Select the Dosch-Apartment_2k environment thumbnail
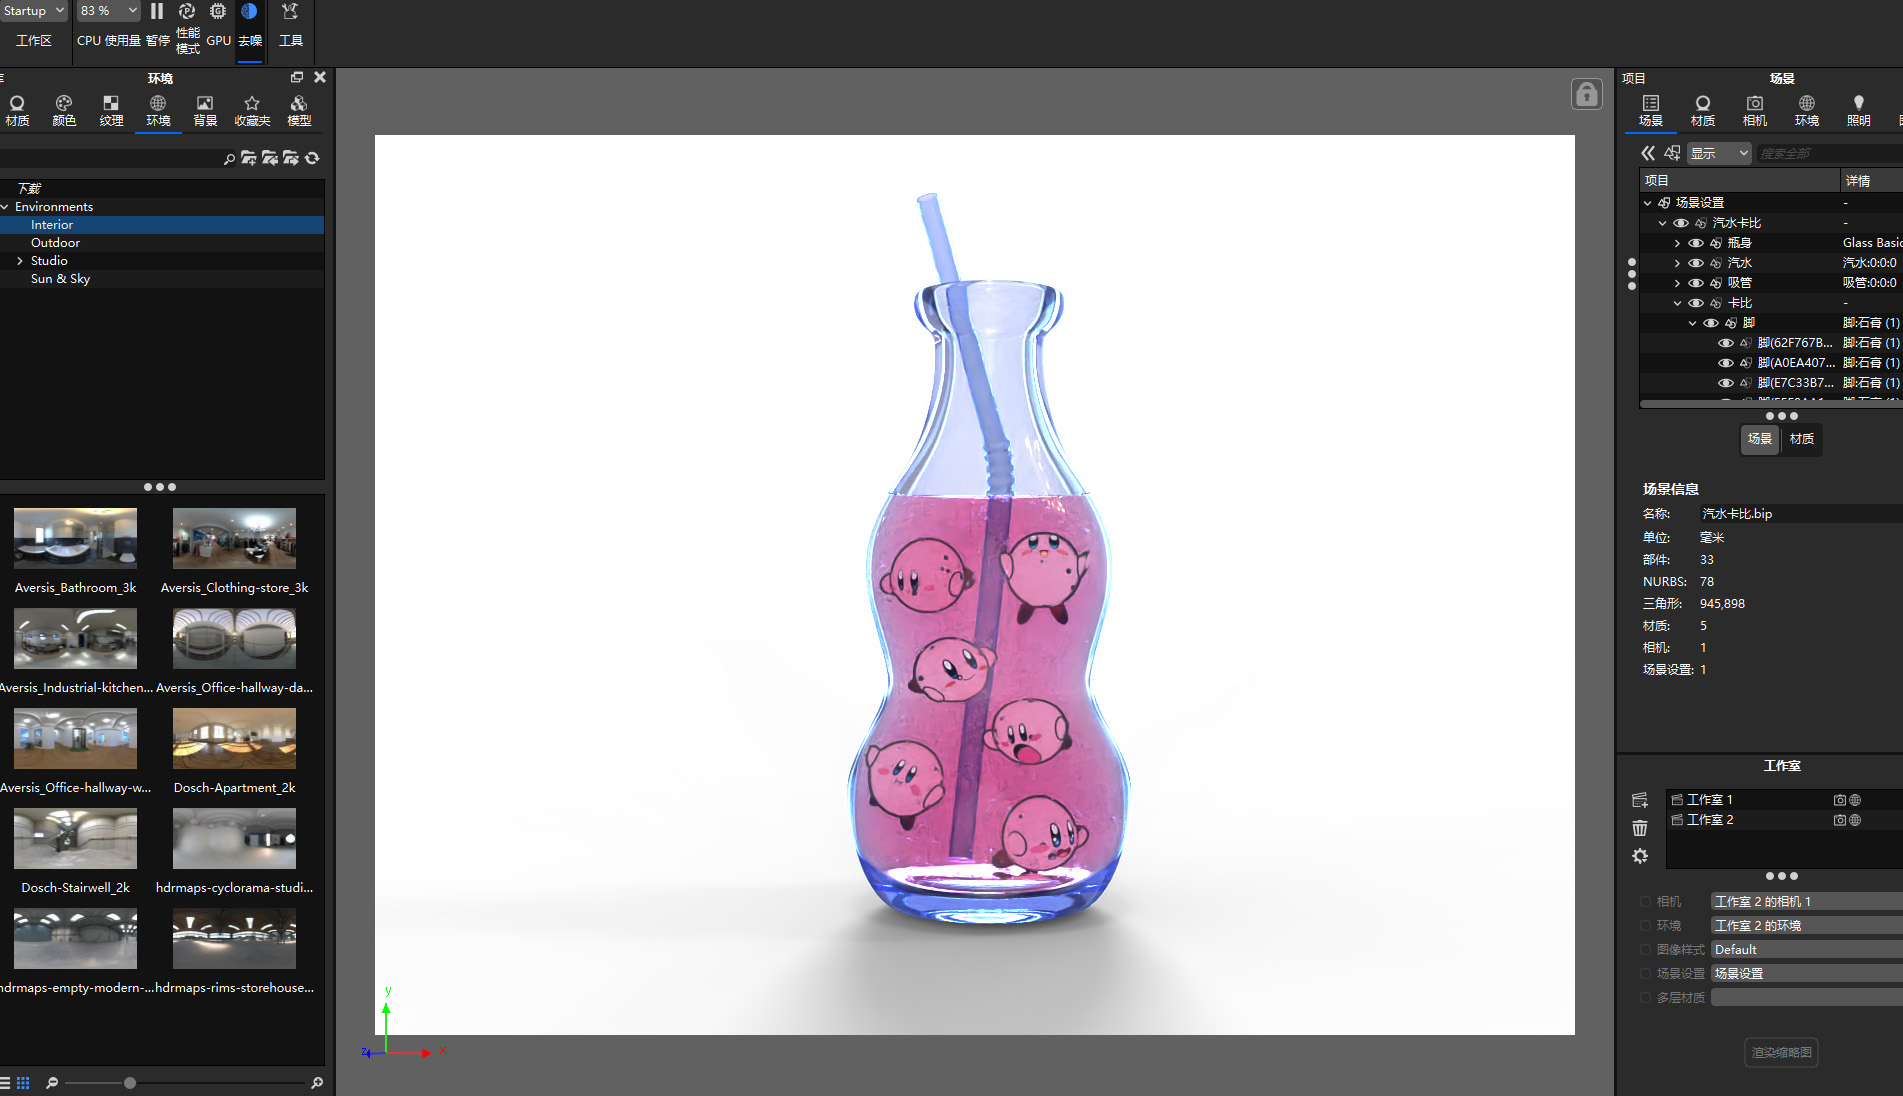The width and height of the screenshot is (1903, 1096). point(234,738)
